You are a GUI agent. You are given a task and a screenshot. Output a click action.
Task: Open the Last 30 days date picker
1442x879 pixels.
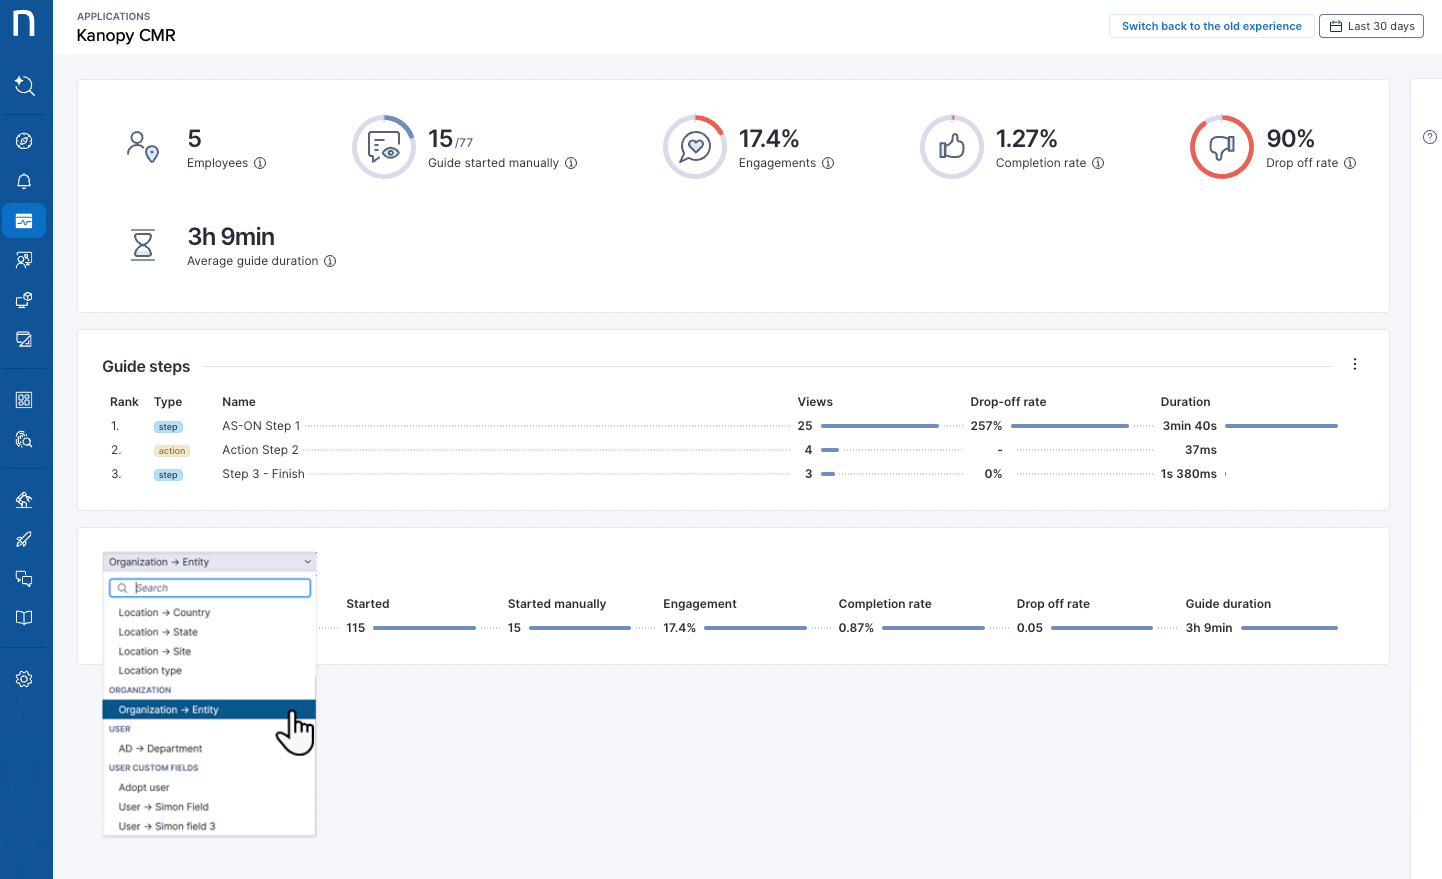[1371, 26]
